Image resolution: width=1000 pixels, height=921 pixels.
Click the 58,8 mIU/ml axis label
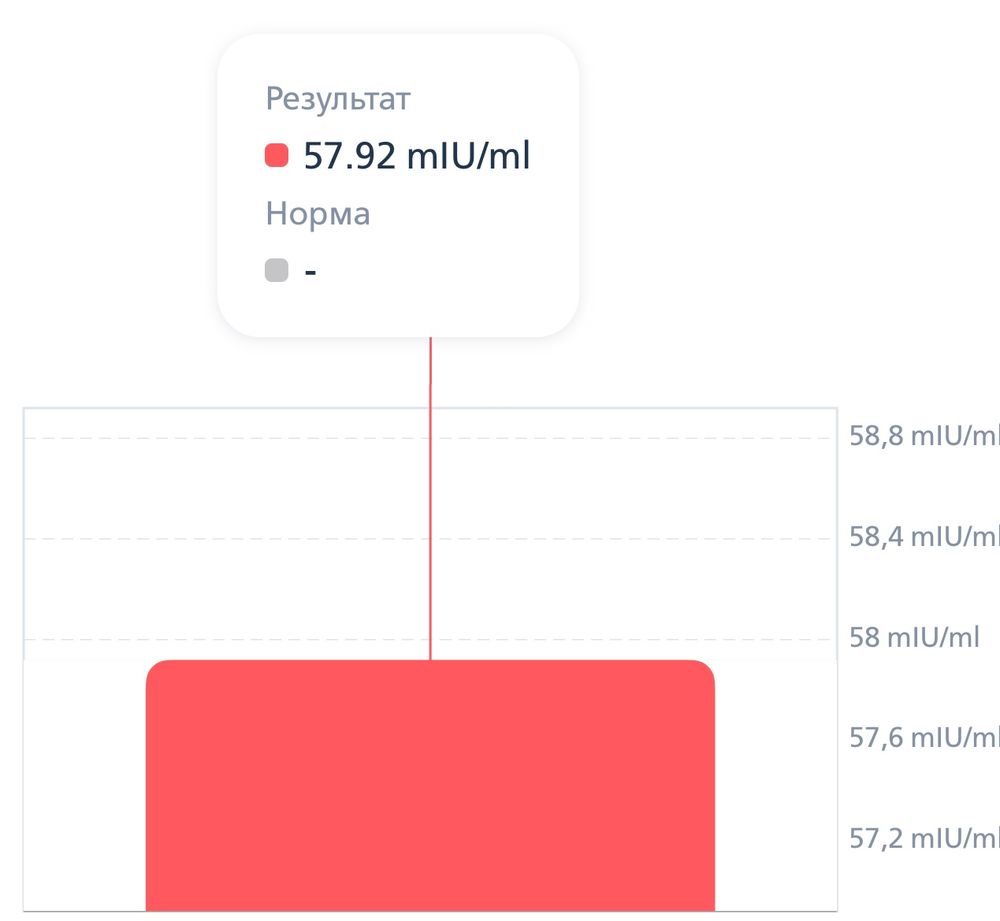click(923, 437)
